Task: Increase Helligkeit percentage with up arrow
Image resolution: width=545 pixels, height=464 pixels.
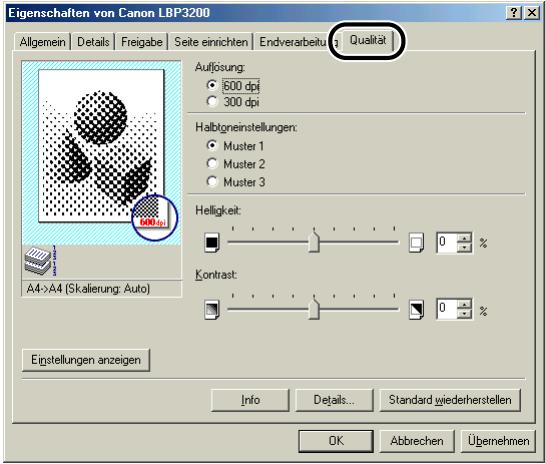Action: coord(464,238)
